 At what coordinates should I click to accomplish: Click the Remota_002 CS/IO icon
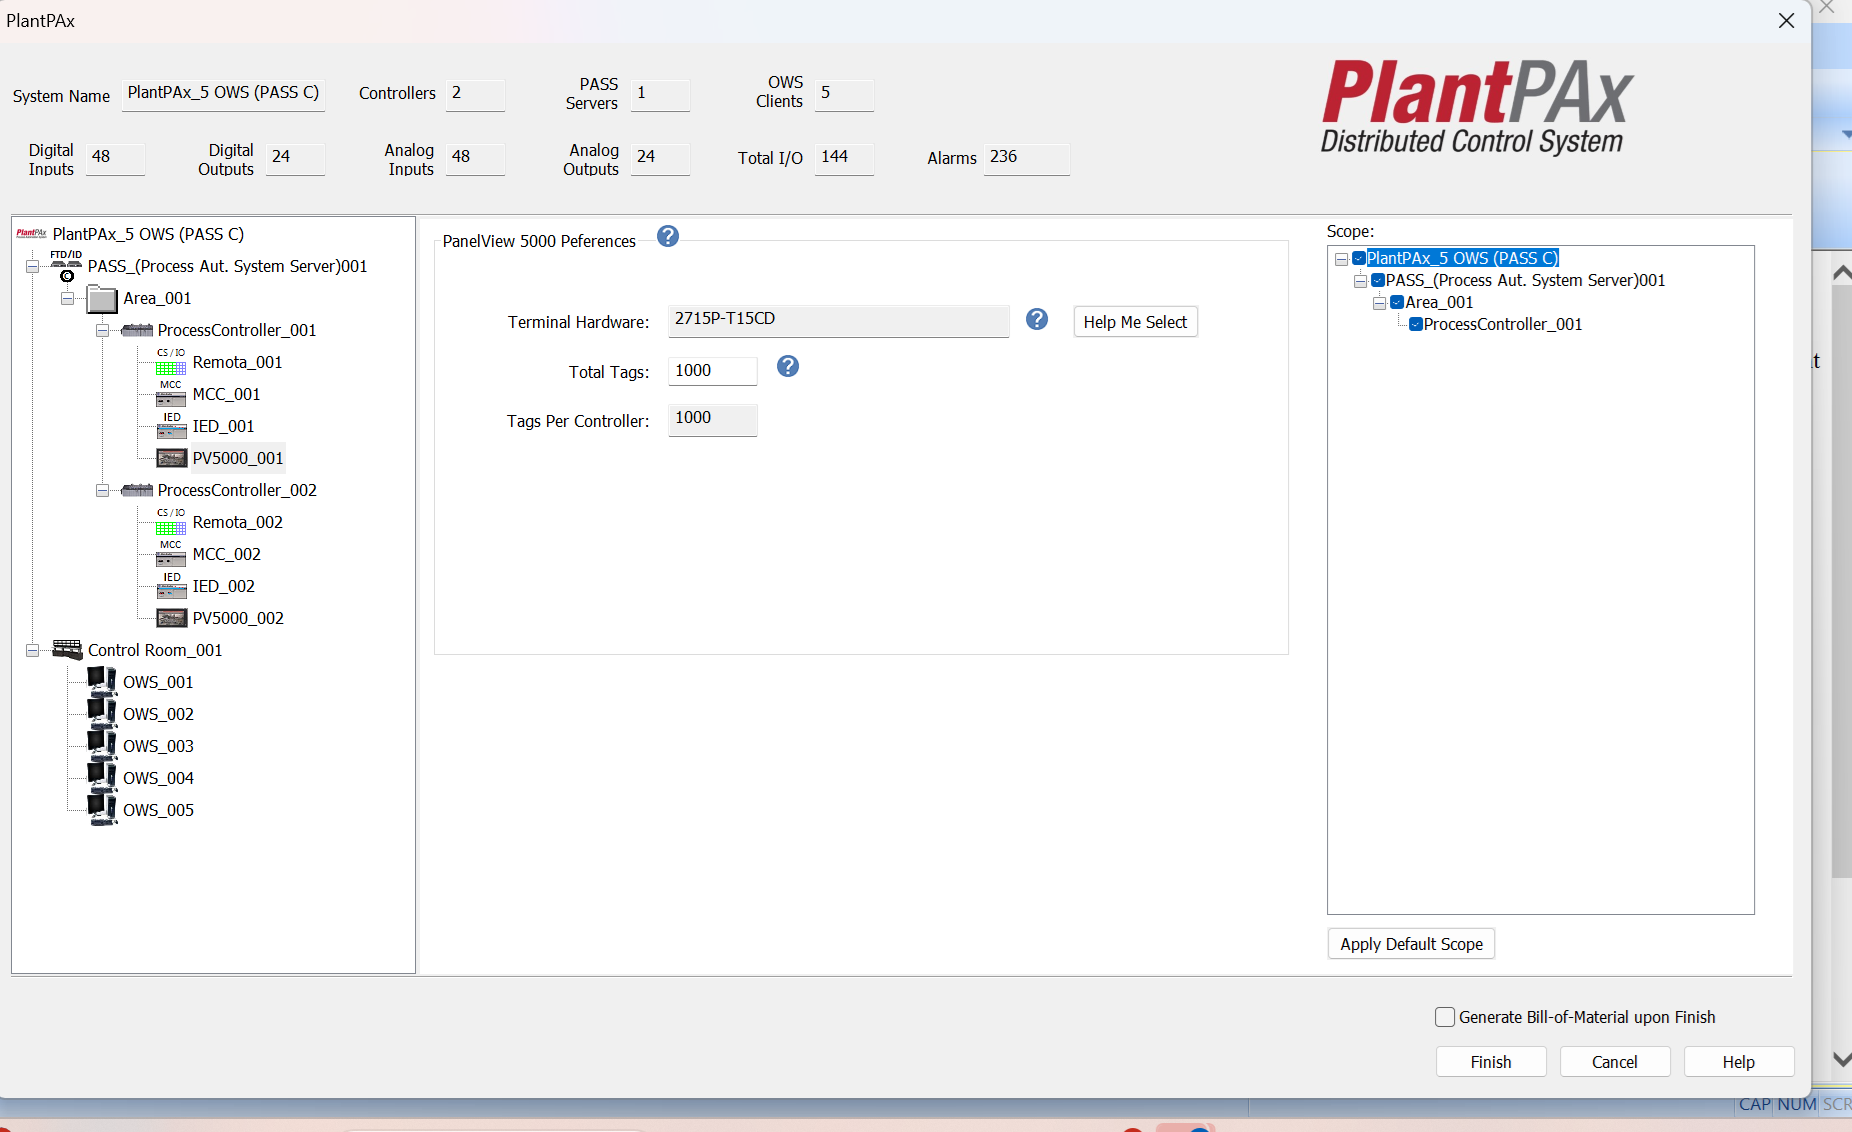click(x=171, y=522)
